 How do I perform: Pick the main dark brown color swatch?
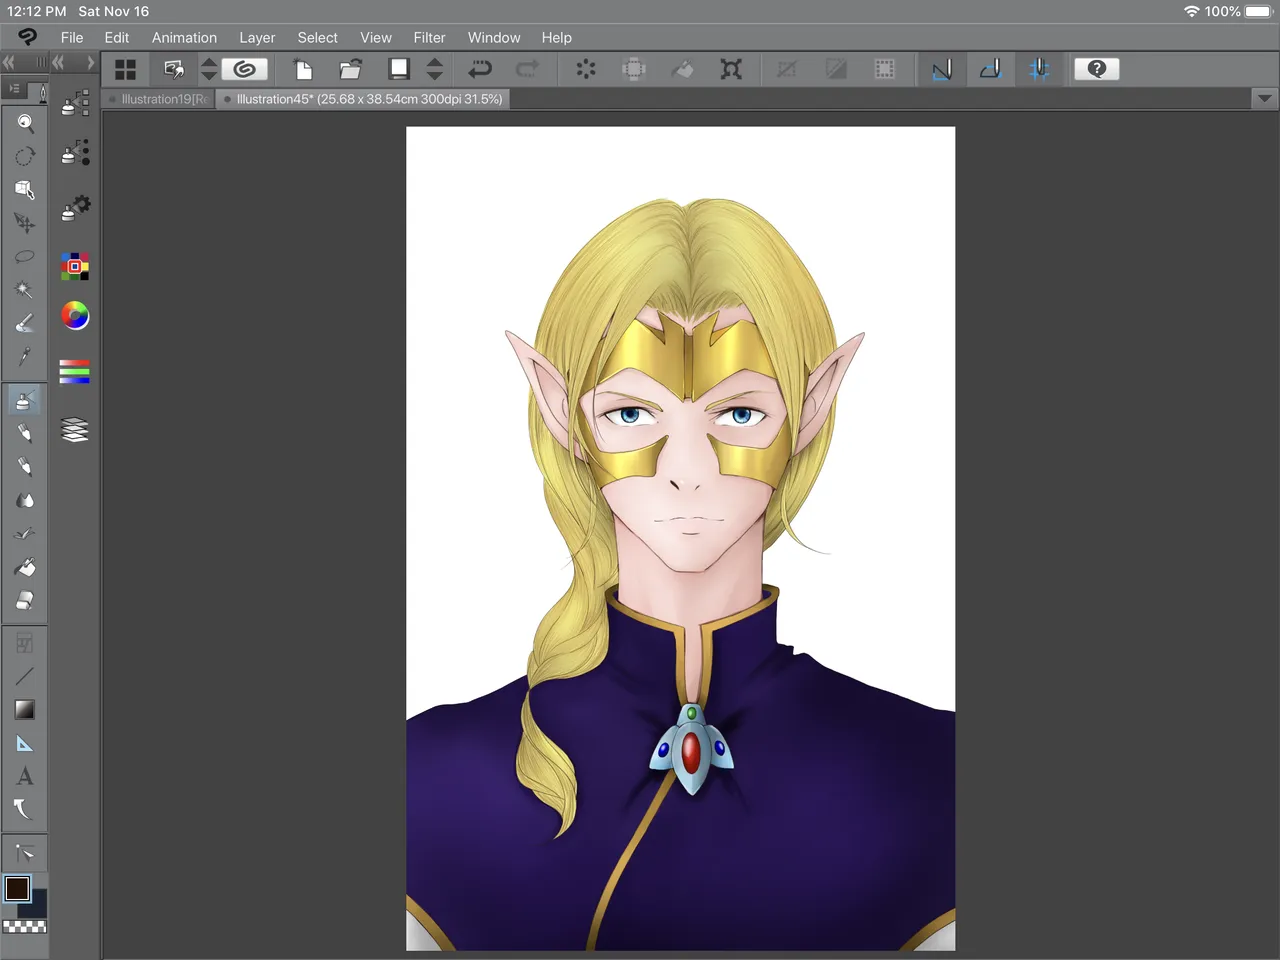point(17,888)
